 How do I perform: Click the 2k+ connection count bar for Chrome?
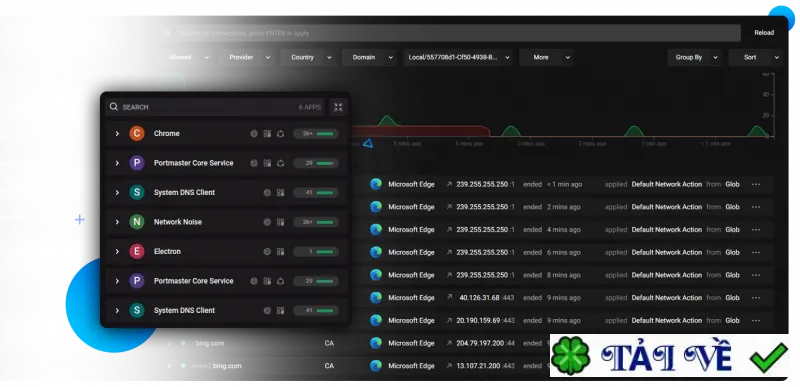(316, 134)
